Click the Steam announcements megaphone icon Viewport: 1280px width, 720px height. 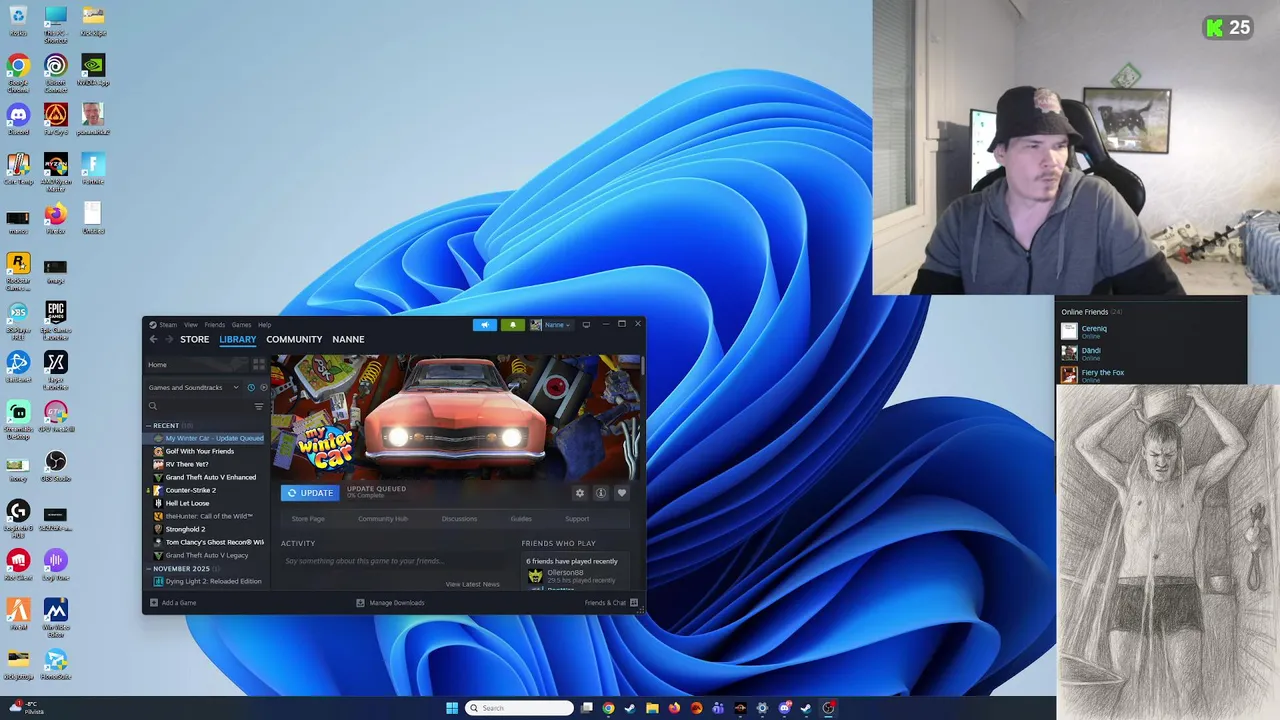485,325
